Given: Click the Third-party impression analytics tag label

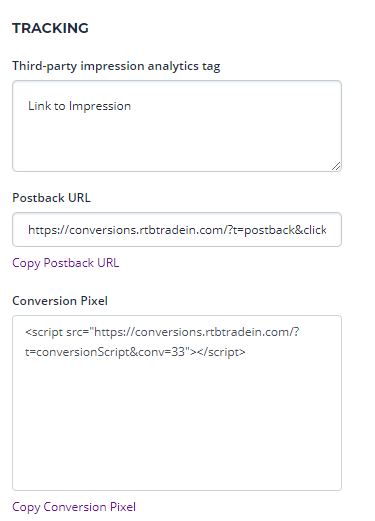Looking at the screenshot, I should coord(116,66).
